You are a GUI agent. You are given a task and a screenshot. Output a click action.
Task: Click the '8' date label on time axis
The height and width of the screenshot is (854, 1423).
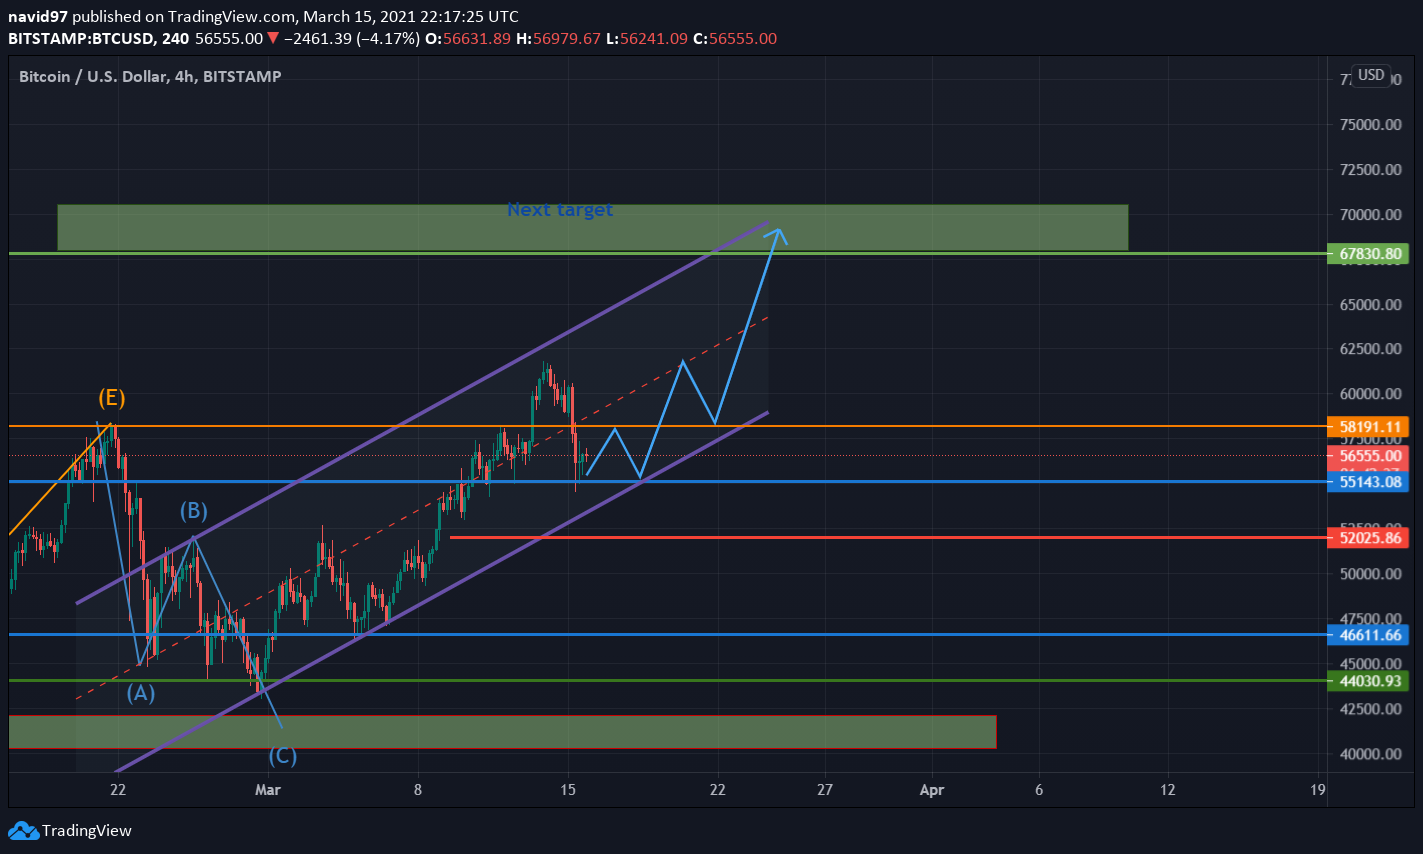coord(418,790)
